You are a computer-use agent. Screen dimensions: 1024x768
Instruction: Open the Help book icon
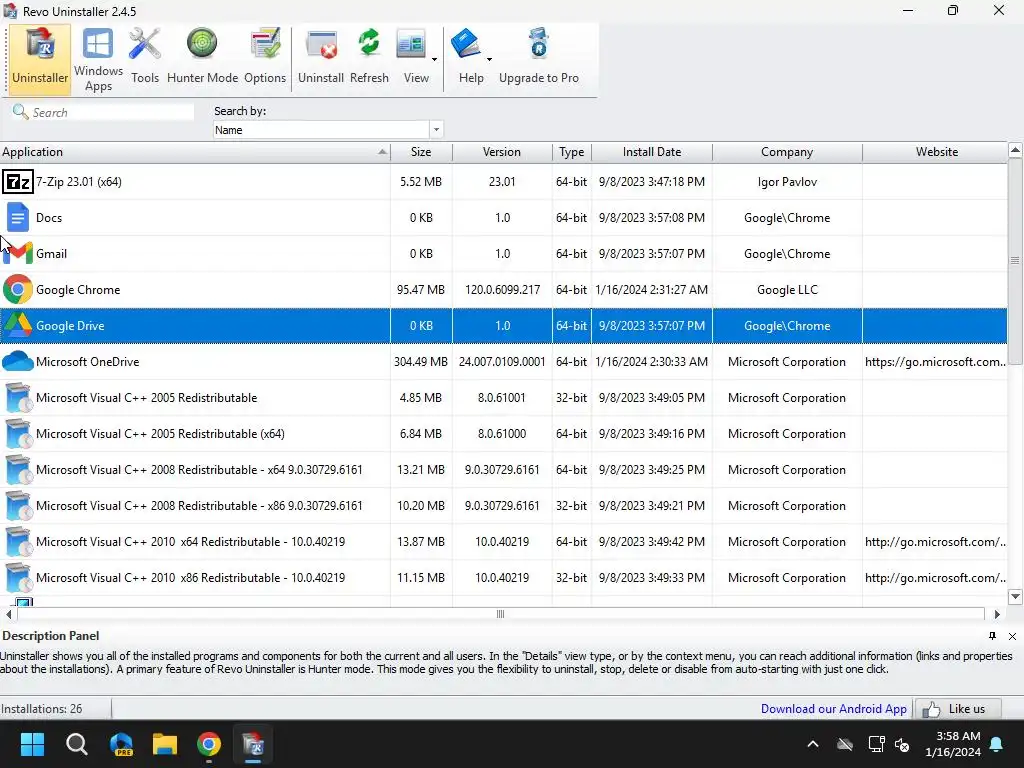(x=465, y=46)
